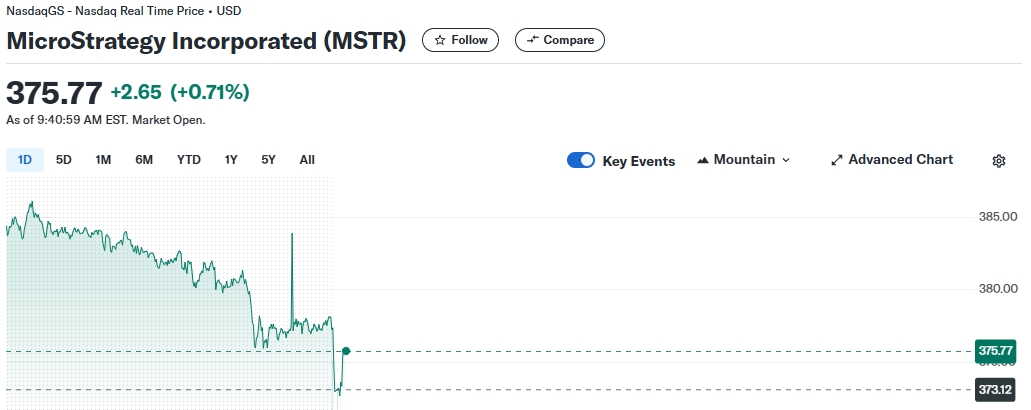Show the 1M chart range

pyautogui.click(x=103, y=159)
